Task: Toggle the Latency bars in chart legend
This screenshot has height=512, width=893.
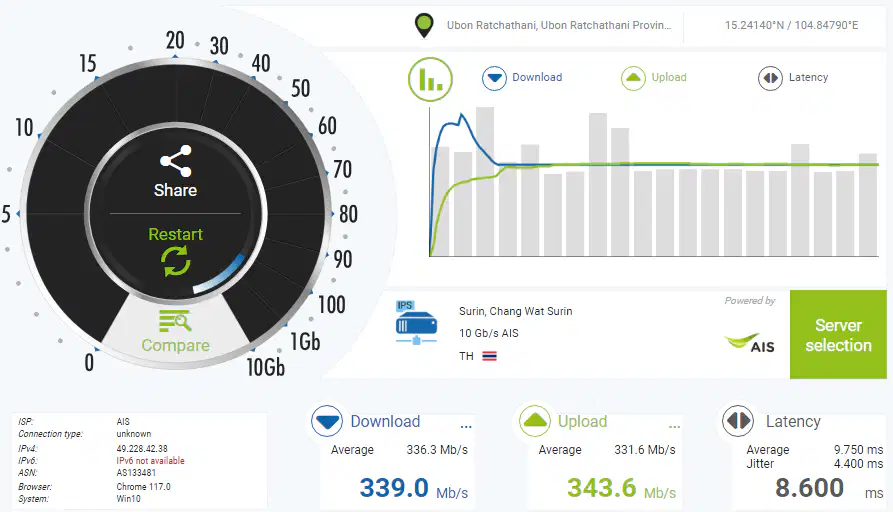Action: tap(793, 78)
